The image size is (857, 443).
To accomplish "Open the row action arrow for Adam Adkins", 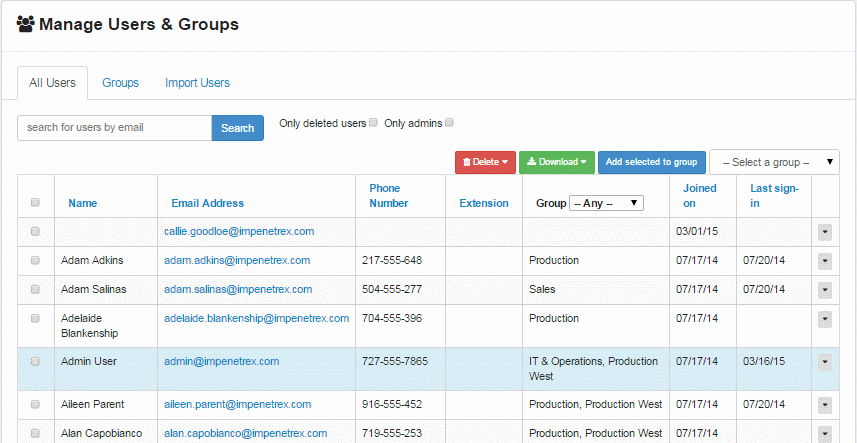I will coord(825,262).
